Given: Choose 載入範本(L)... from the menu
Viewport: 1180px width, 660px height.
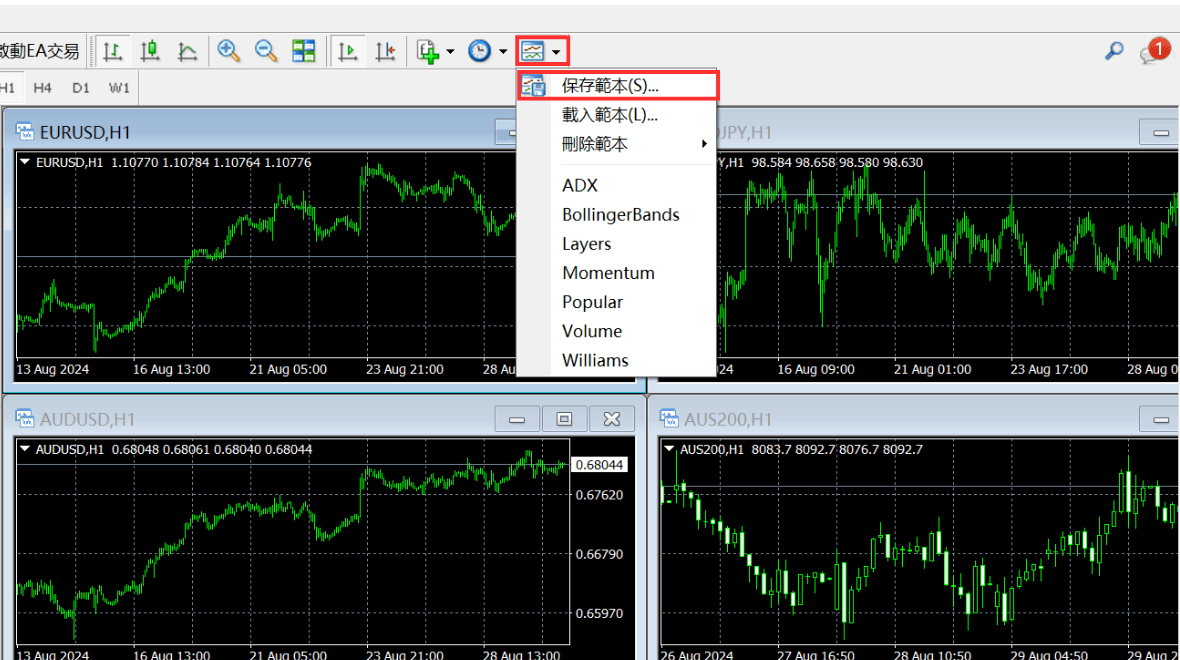Looking at the screenshot, I should 610,115.
